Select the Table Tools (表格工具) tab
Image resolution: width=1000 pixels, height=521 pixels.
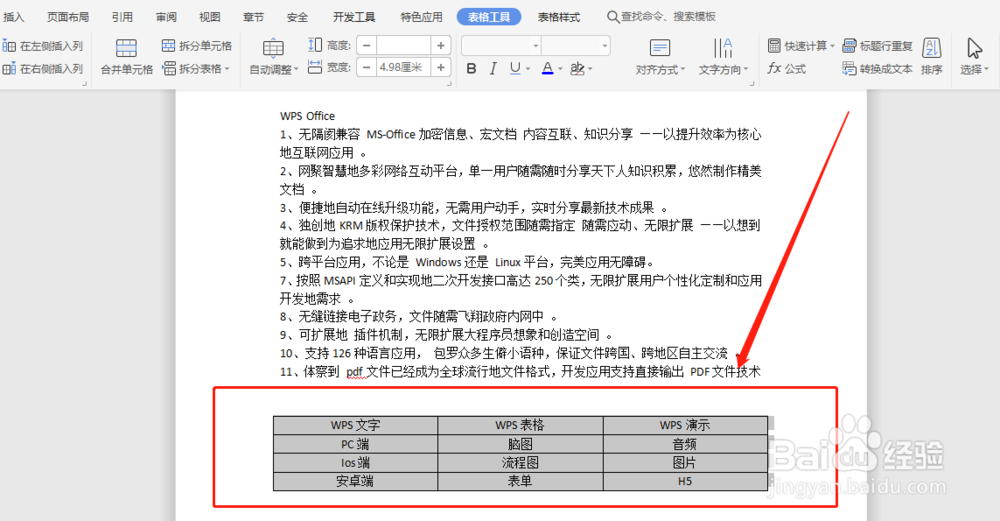(489, 17)
